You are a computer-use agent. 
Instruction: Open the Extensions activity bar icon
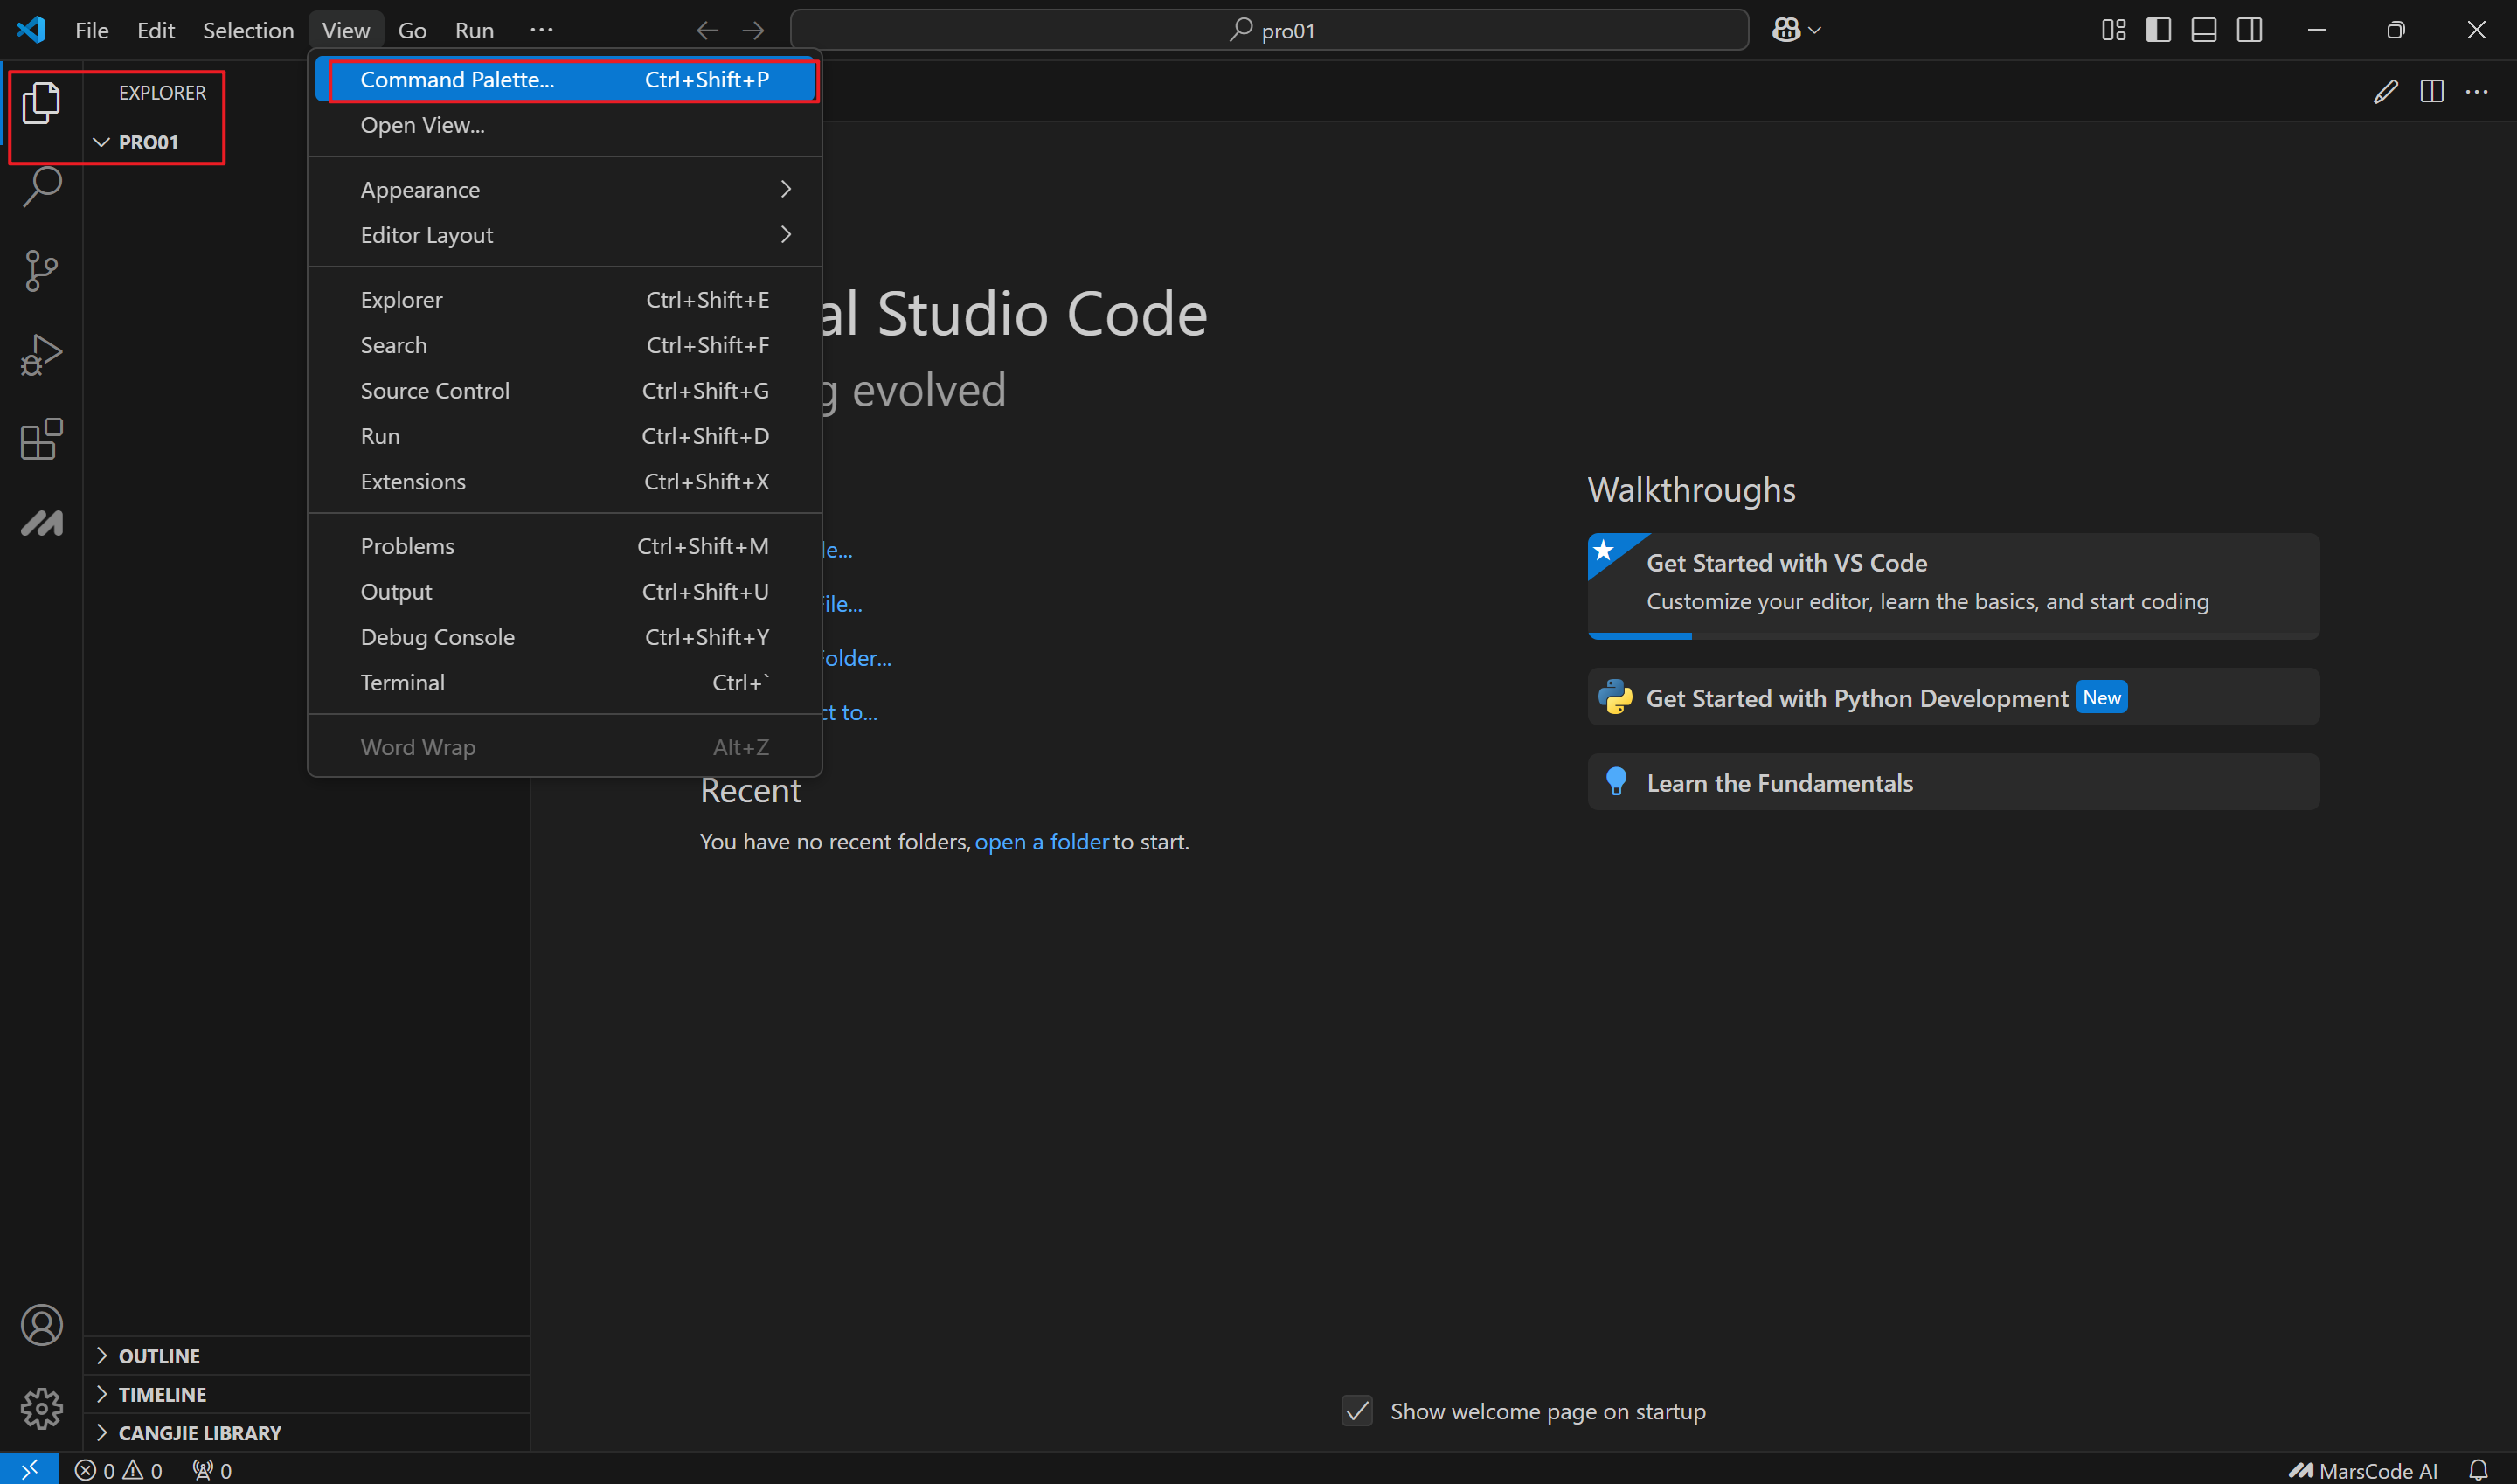point(41,439)
